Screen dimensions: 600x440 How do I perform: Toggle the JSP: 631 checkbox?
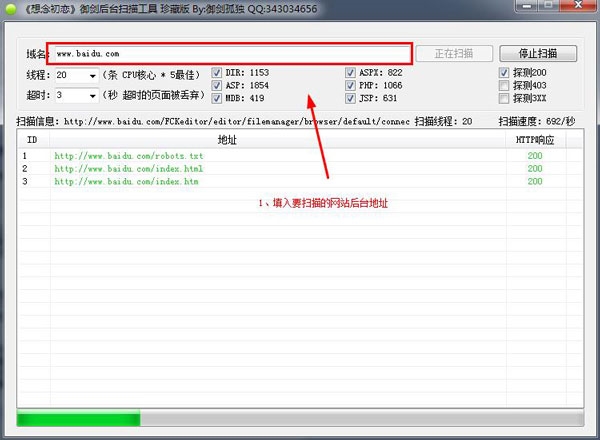(x=350, y=98)
